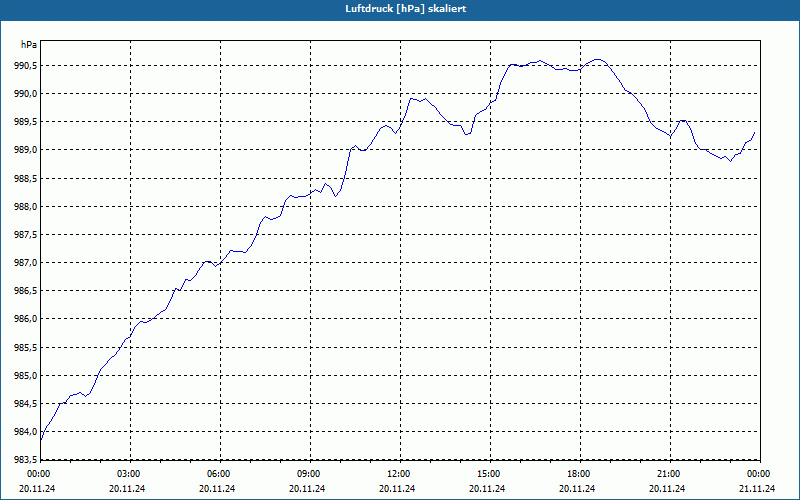The image size is (800, 500).
Task: Click the 989,5 y-axis value
Action: [x=24, y=122]
